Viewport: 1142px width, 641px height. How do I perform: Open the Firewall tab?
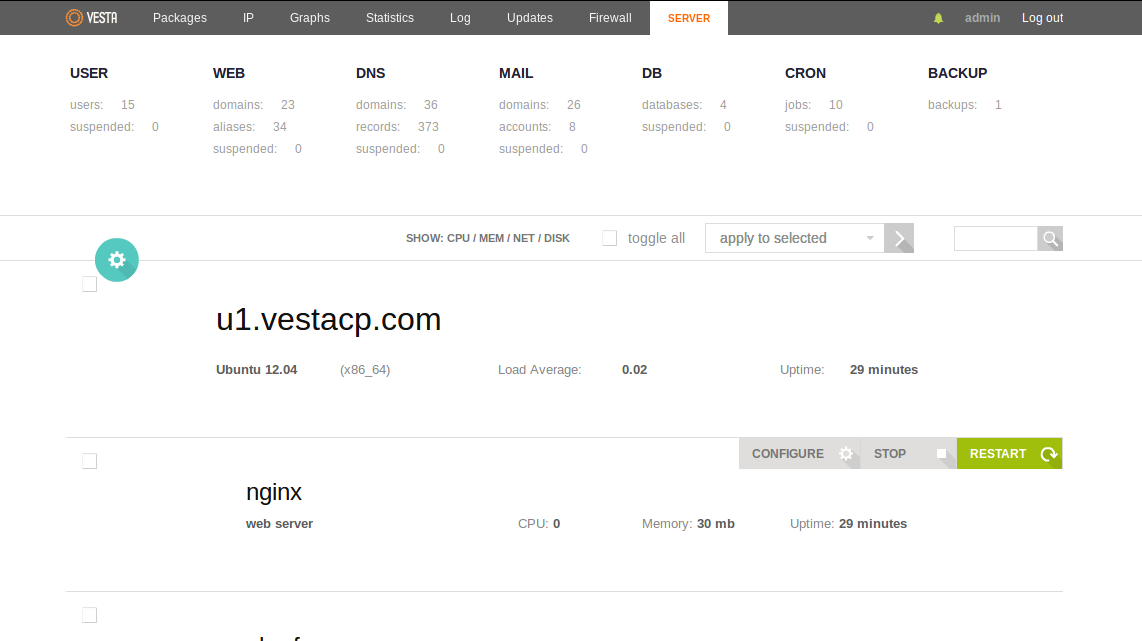[609, 18]
